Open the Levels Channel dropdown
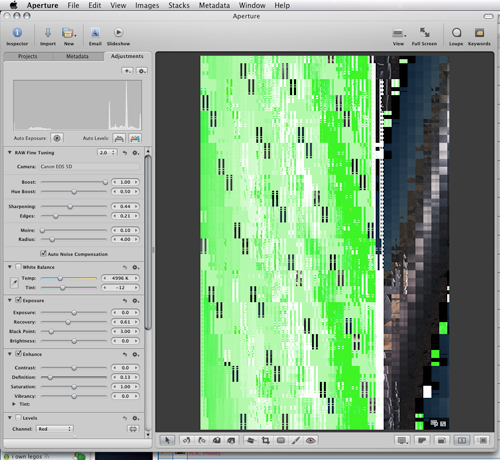 [x=55, y=429]
